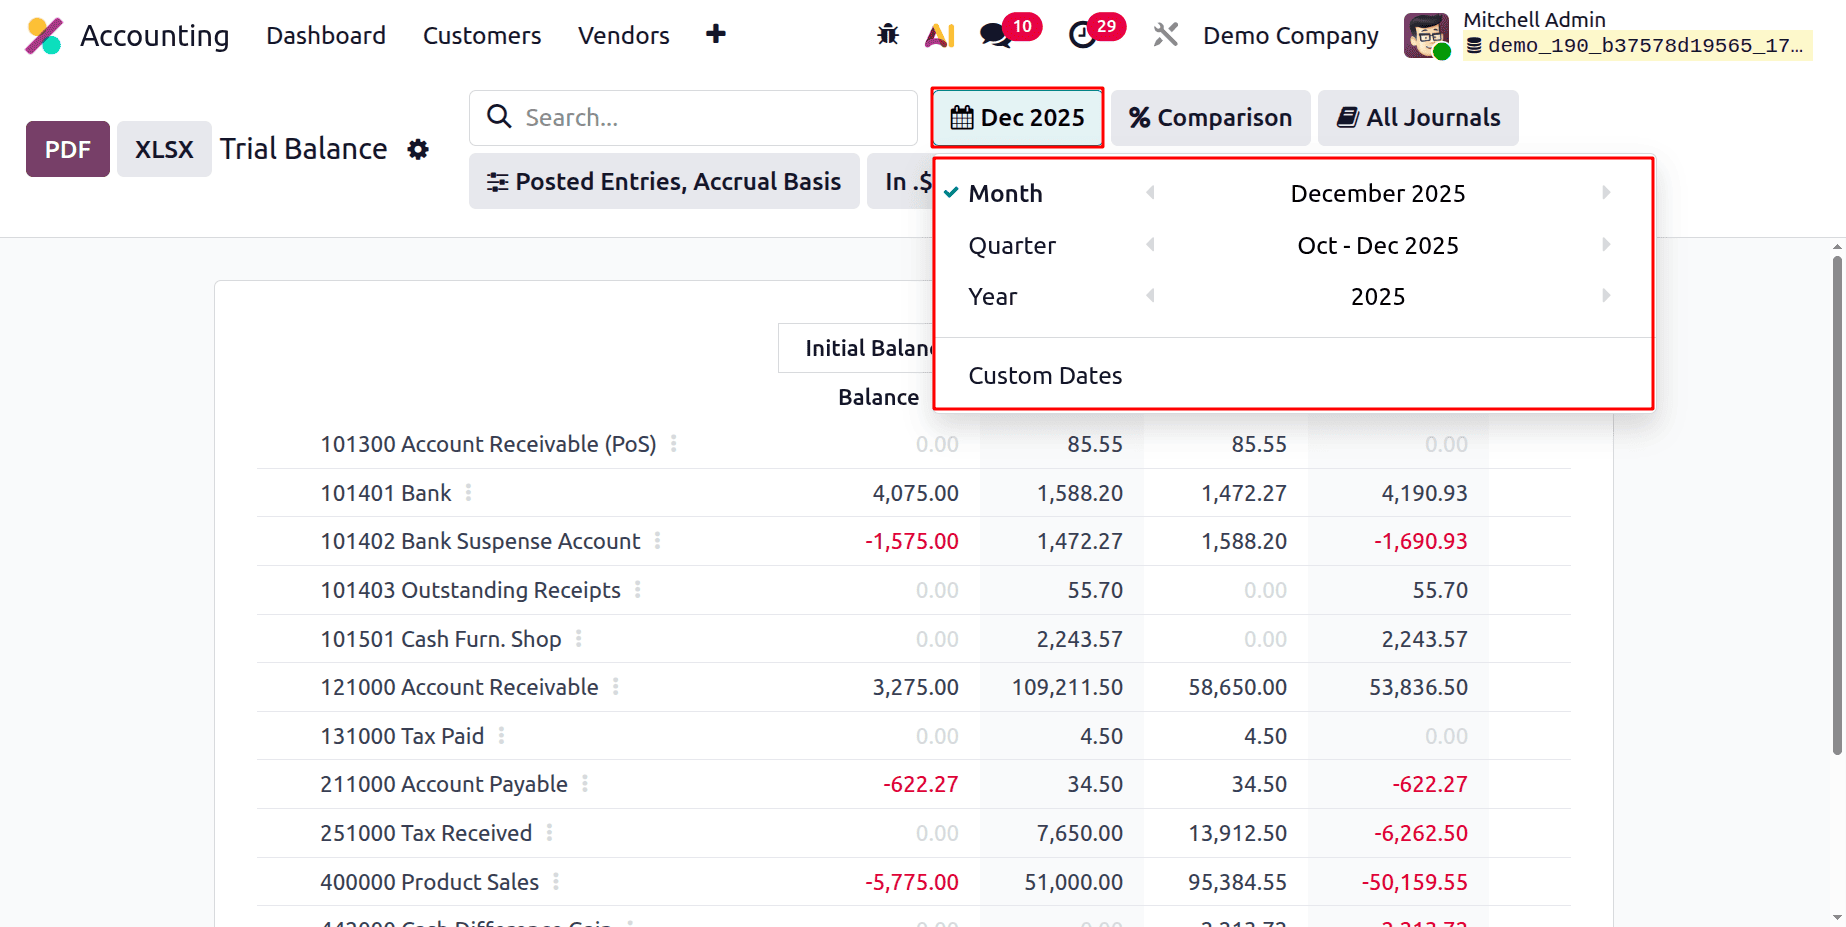The height and width of the screenshot is (927, 1846).
Task: Go to previous year before 2025
Action: click(x=1151, y=295)
